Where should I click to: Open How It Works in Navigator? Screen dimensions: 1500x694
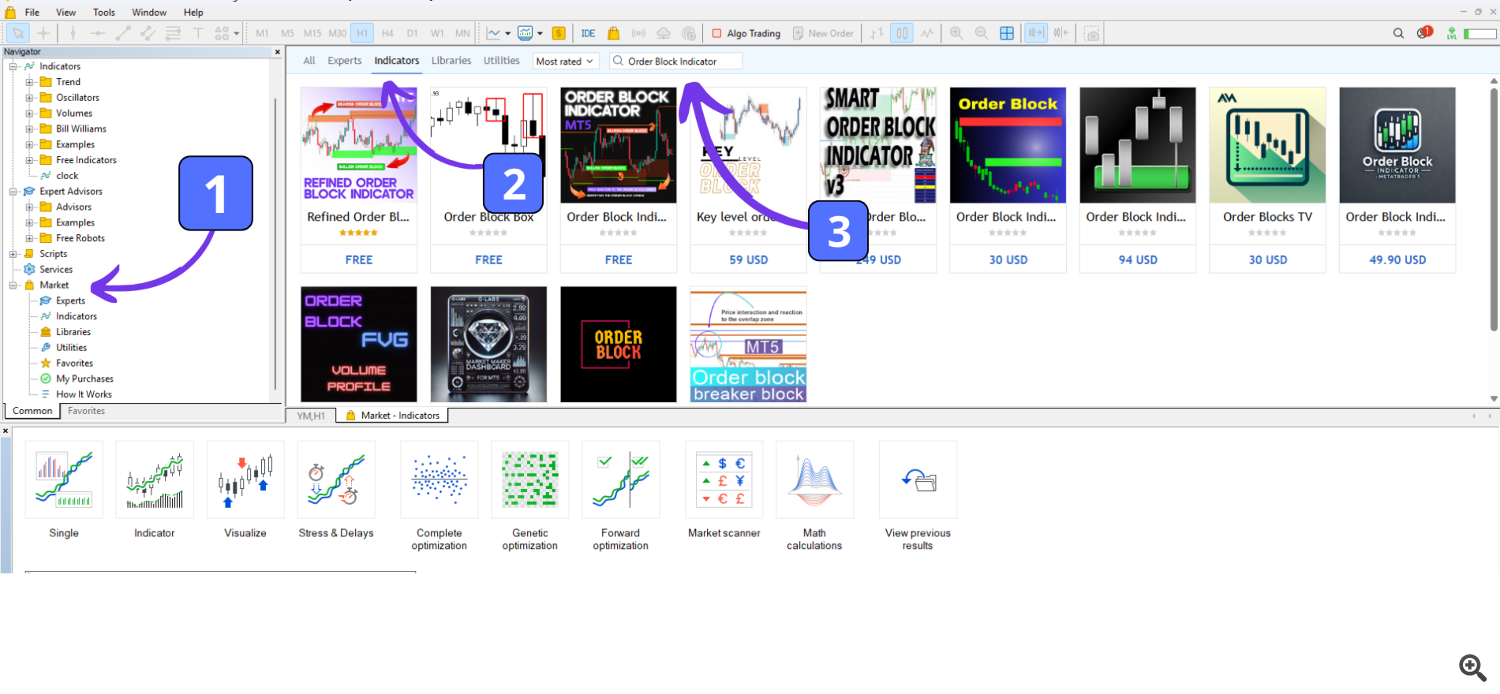tap(76, 395)
